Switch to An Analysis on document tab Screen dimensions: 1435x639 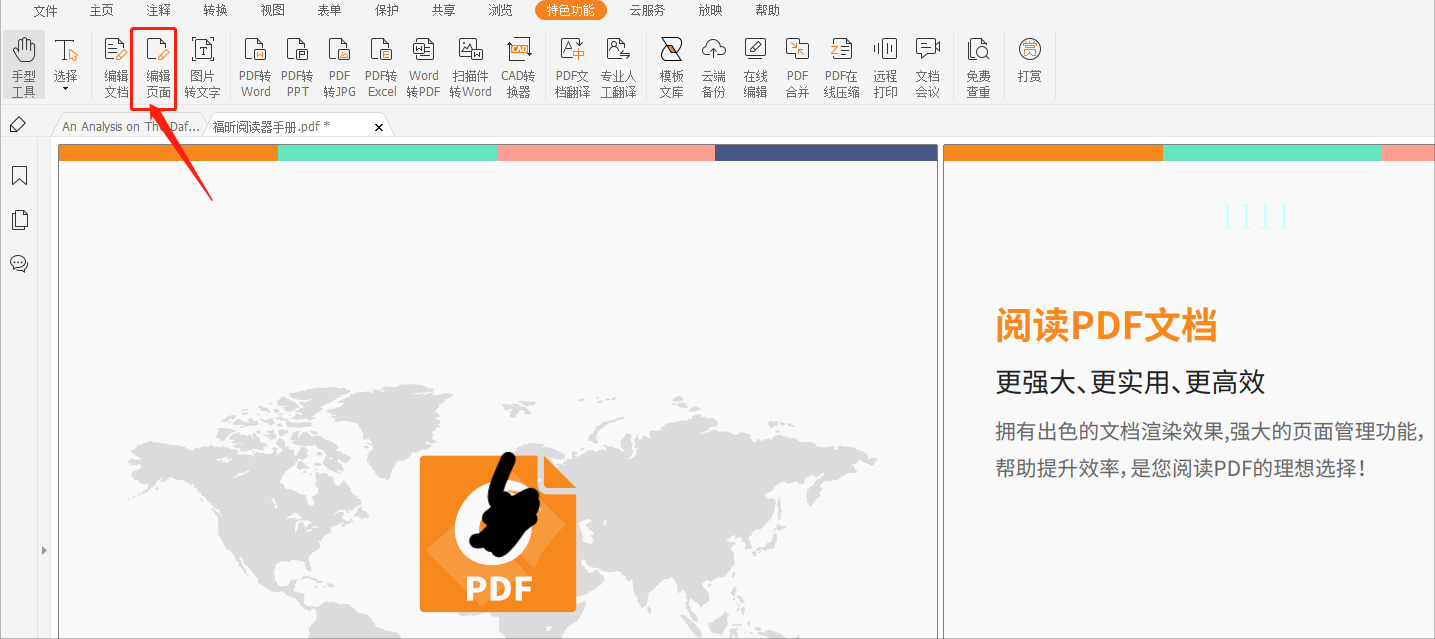[130, 127]
